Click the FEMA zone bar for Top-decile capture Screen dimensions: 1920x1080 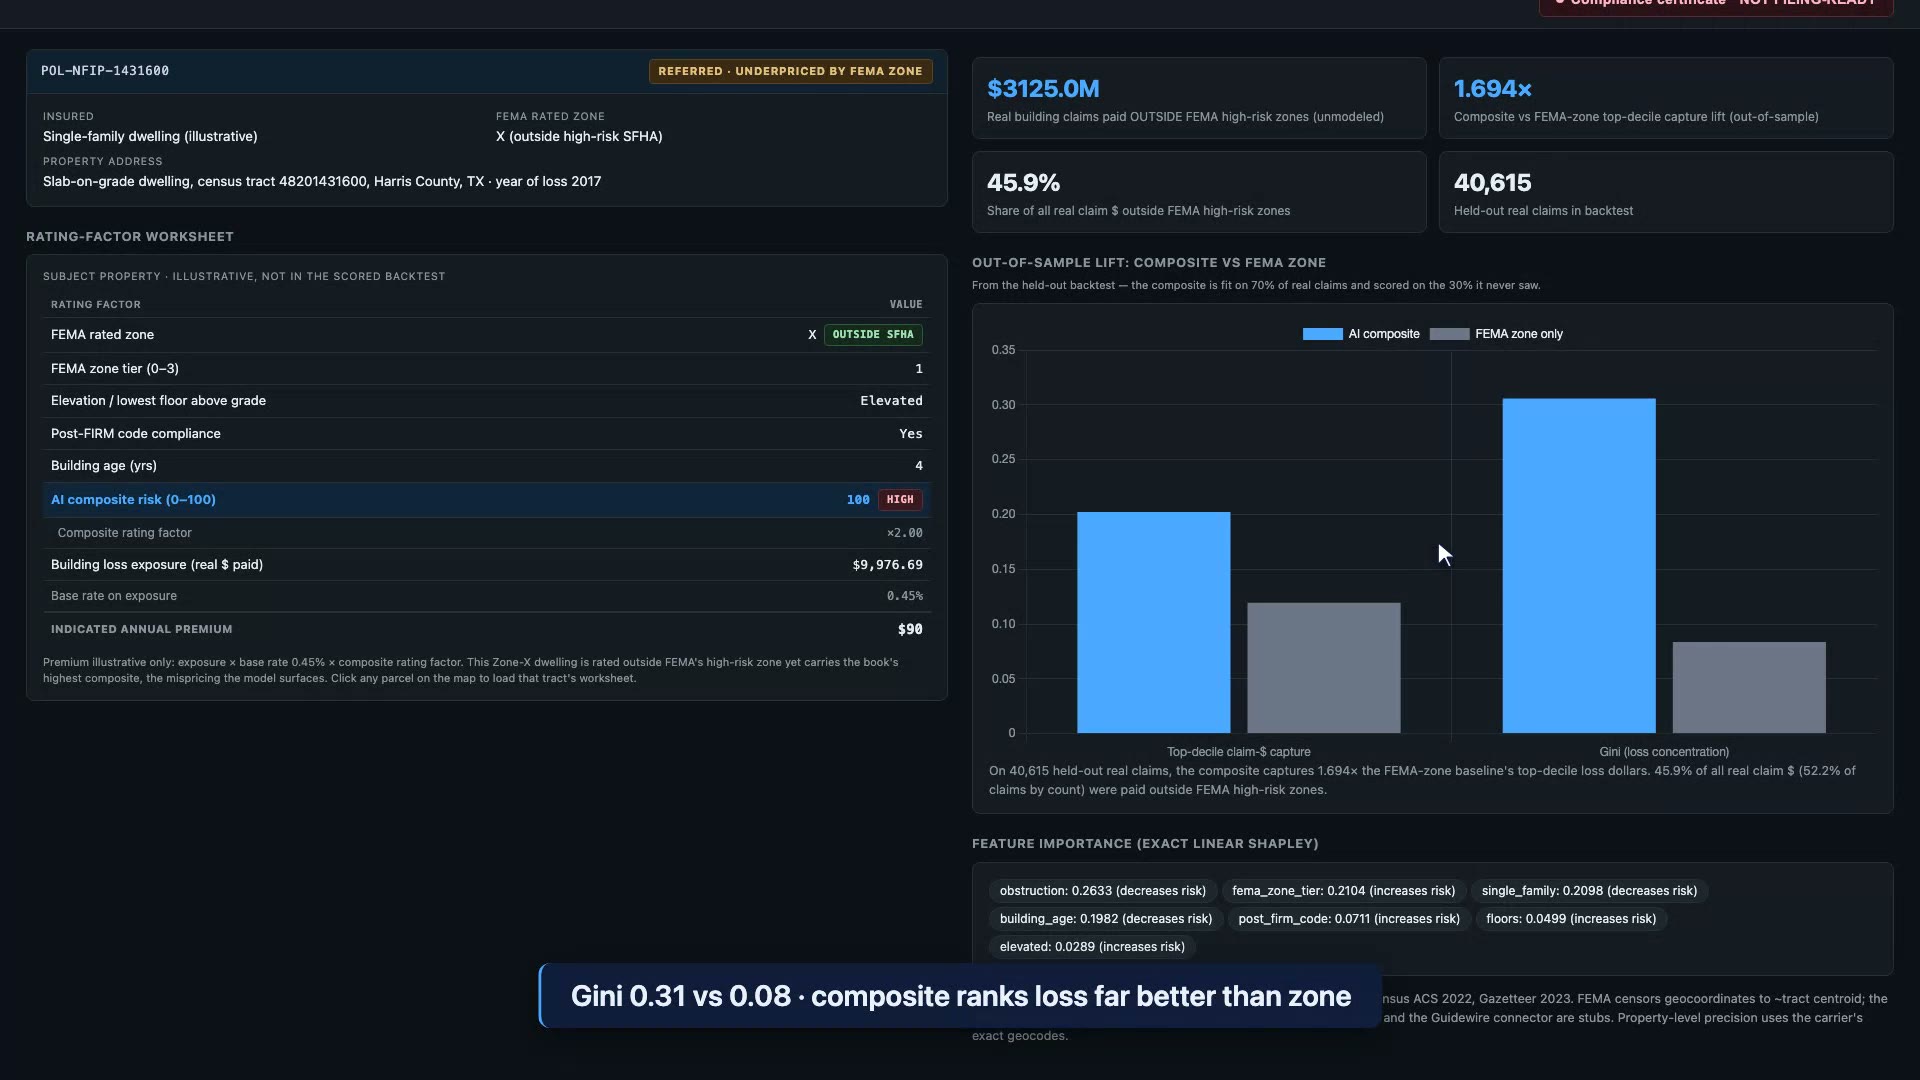[x=1323, y=668]
